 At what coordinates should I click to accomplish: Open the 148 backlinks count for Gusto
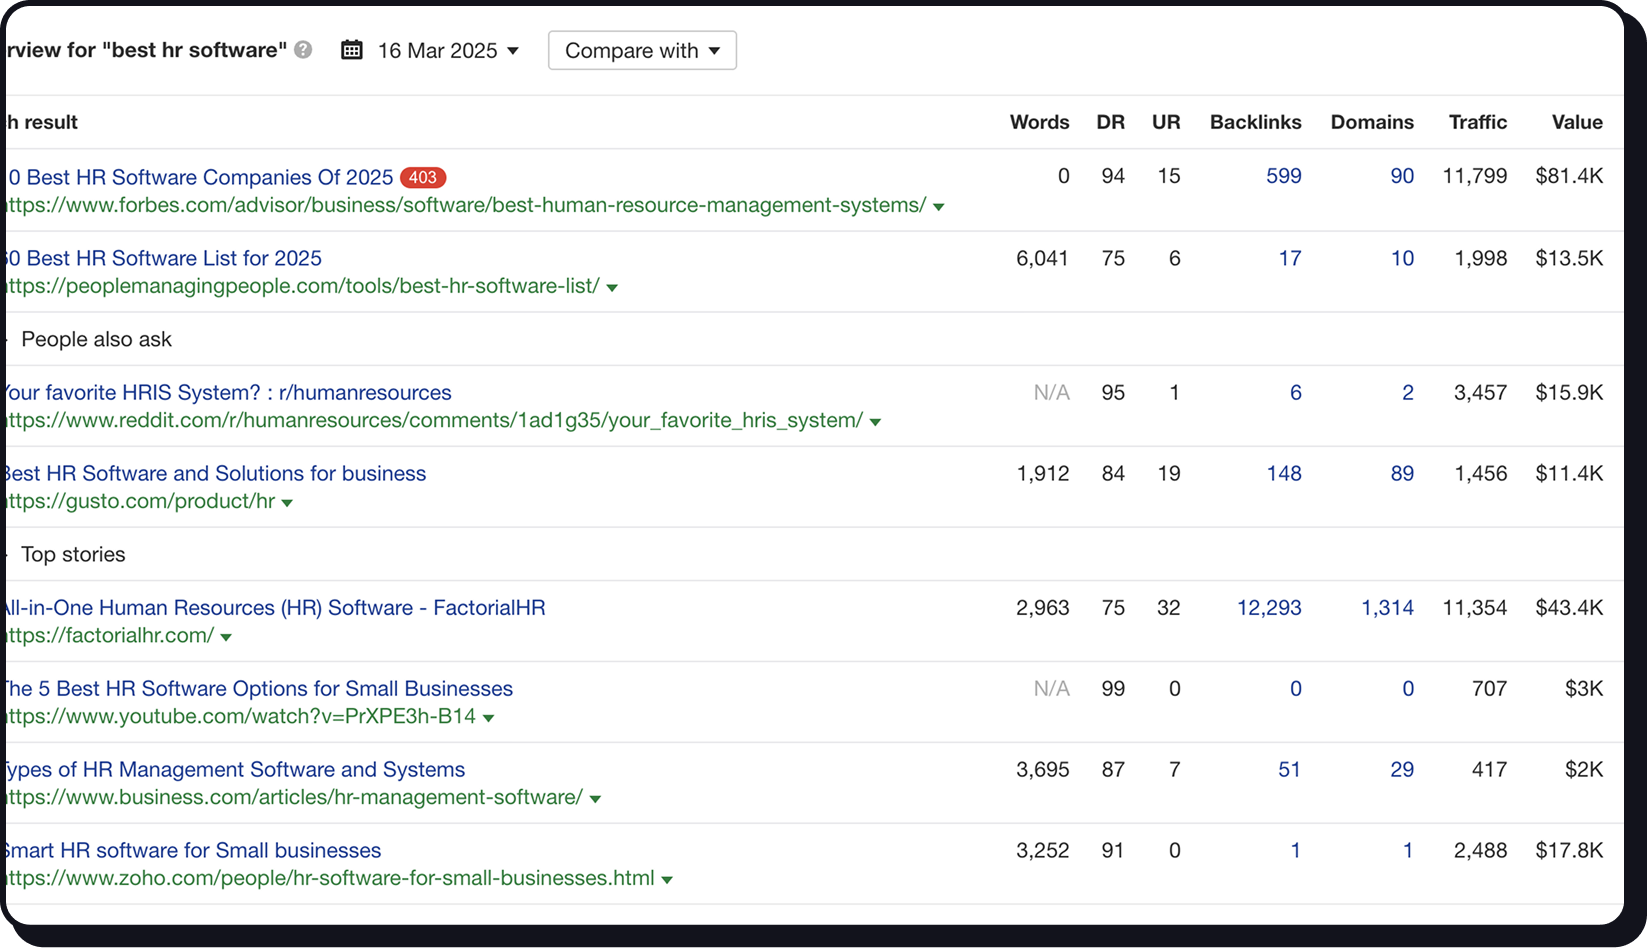pyautogui.click(x=1284, y=473)
